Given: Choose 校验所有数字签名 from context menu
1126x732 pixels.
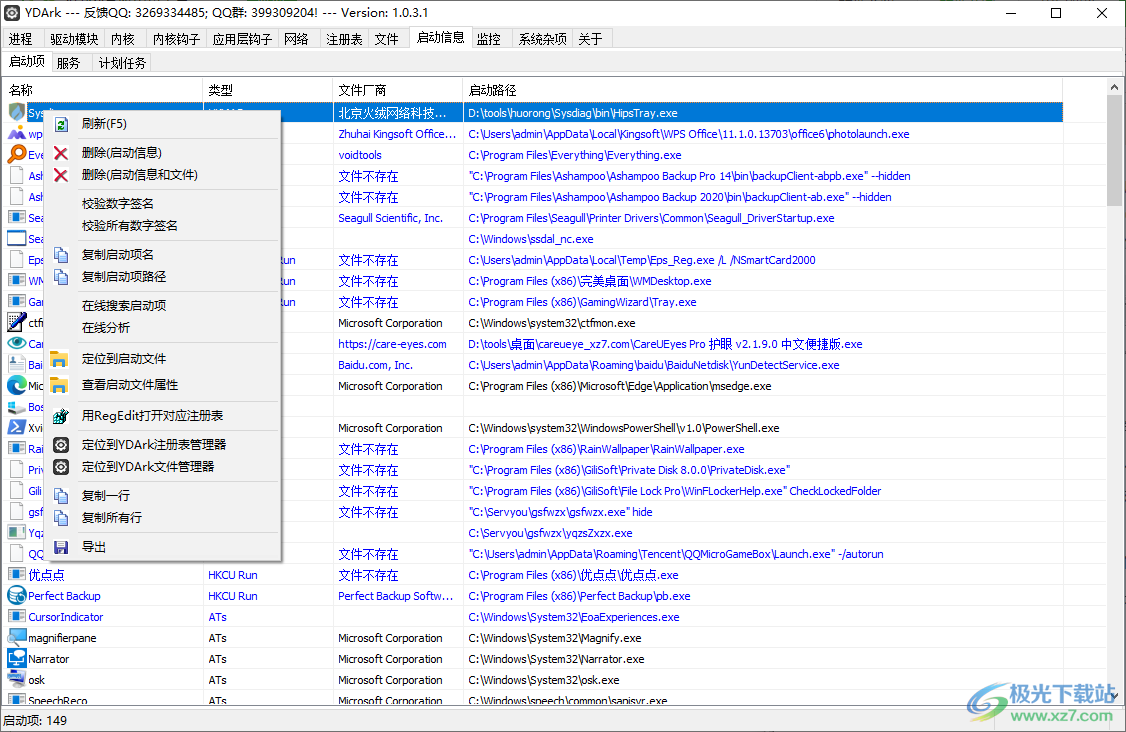Looking at the screenshot, I should point(129,226).
